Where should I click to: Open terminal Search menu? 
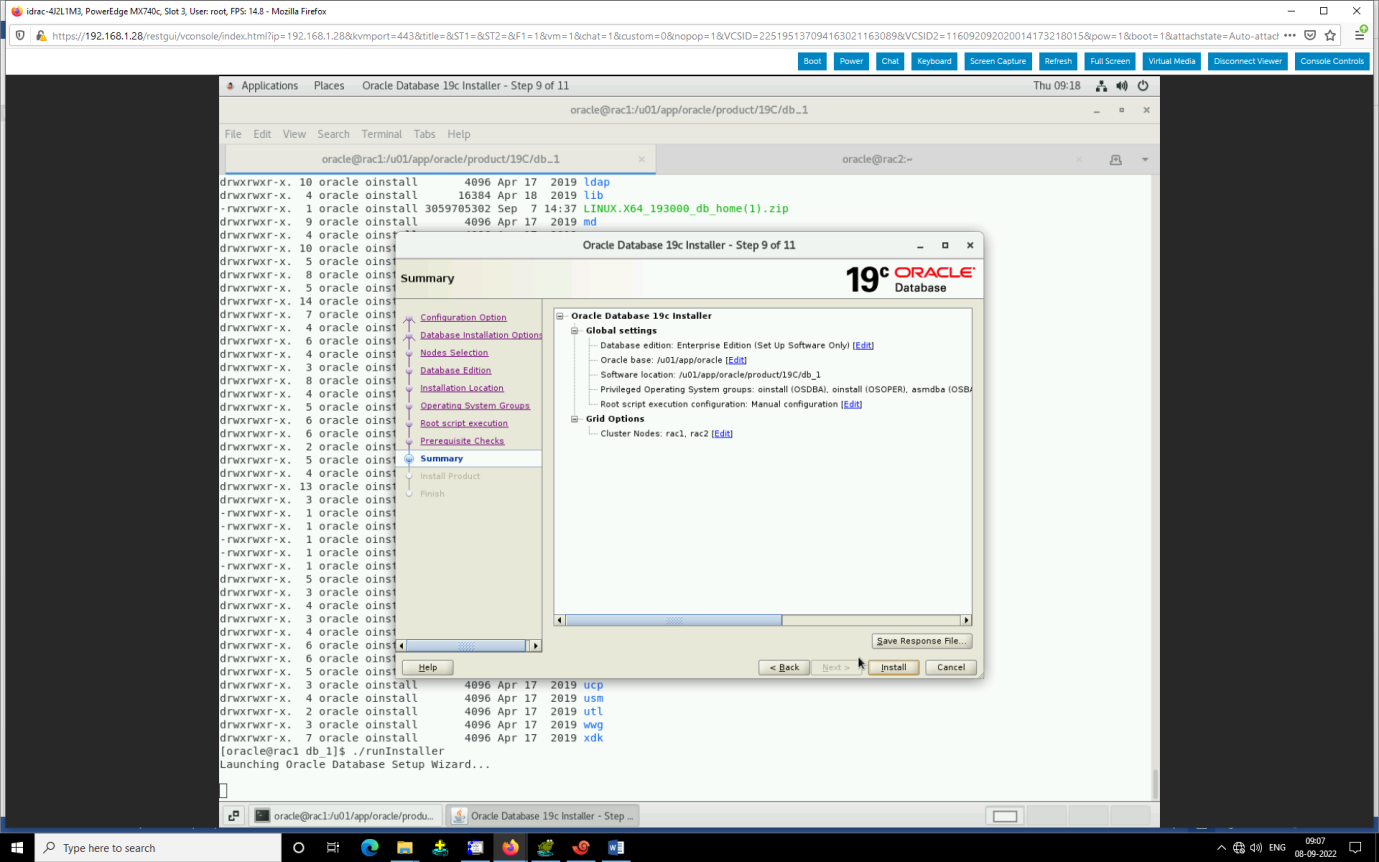(334, 134)
